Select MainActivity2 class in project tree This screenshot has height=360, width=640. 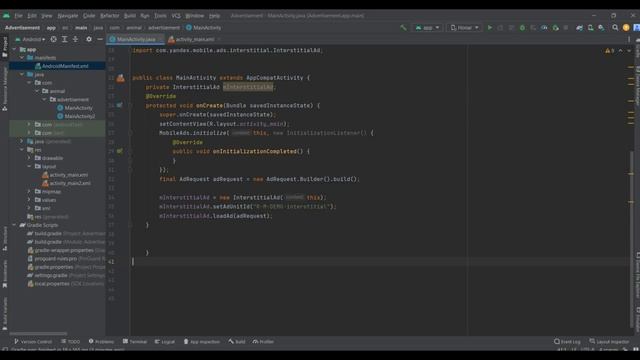76,116
